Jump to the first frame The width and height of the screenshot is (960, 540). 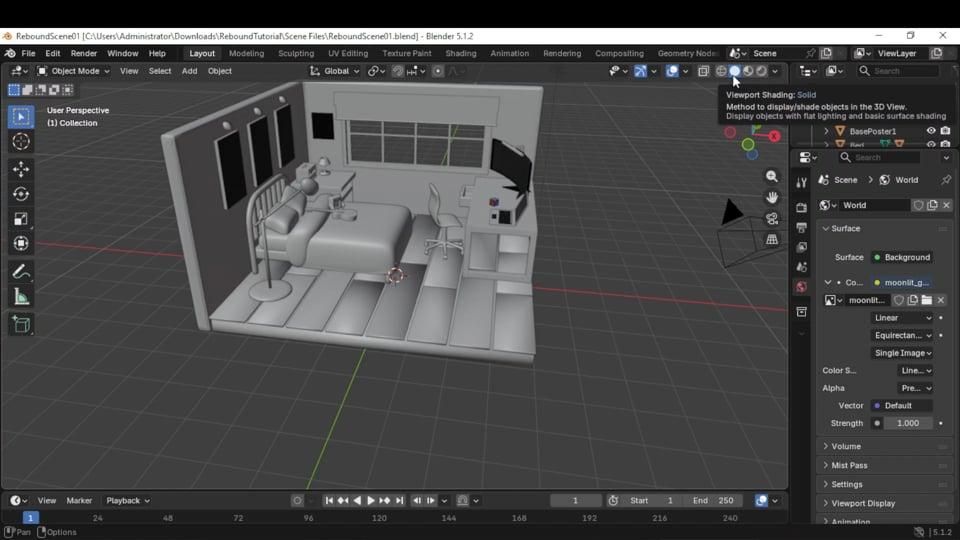329,500
